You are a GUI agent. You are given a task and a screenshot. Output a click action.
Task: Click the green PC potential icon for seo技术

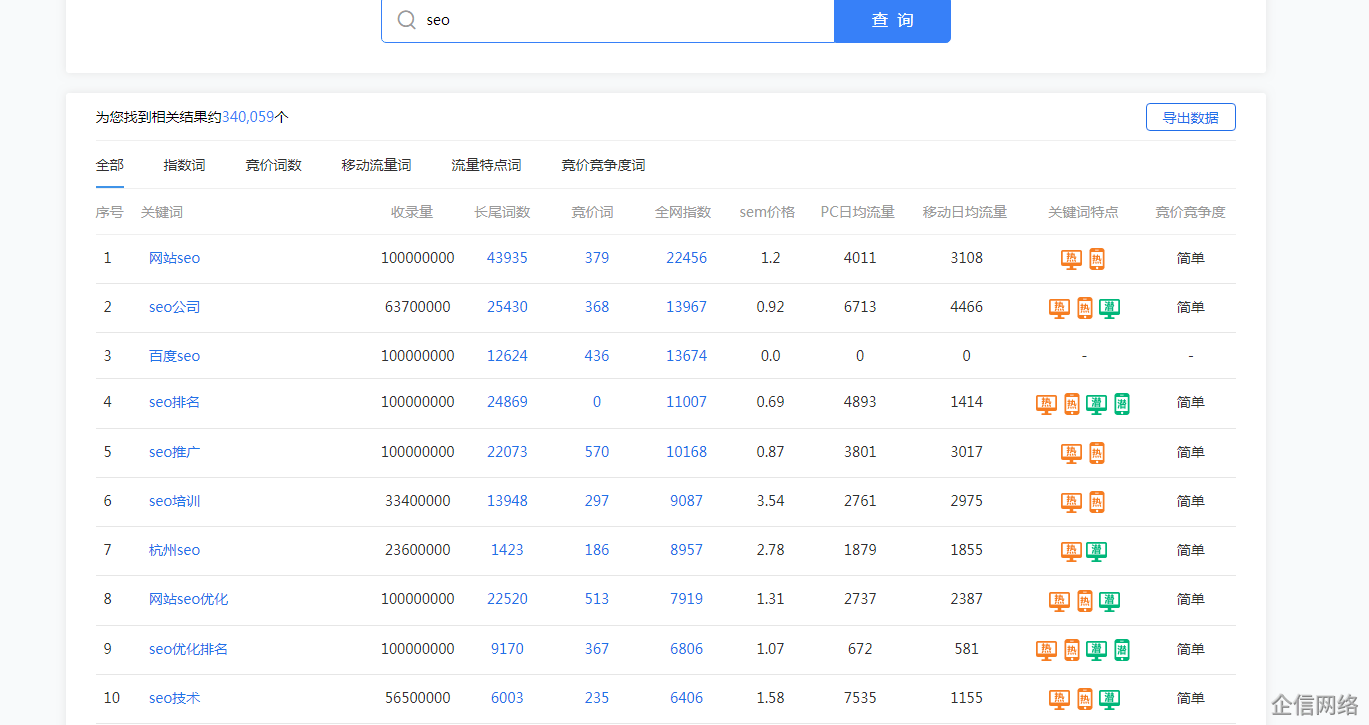tap(1109, 699)
